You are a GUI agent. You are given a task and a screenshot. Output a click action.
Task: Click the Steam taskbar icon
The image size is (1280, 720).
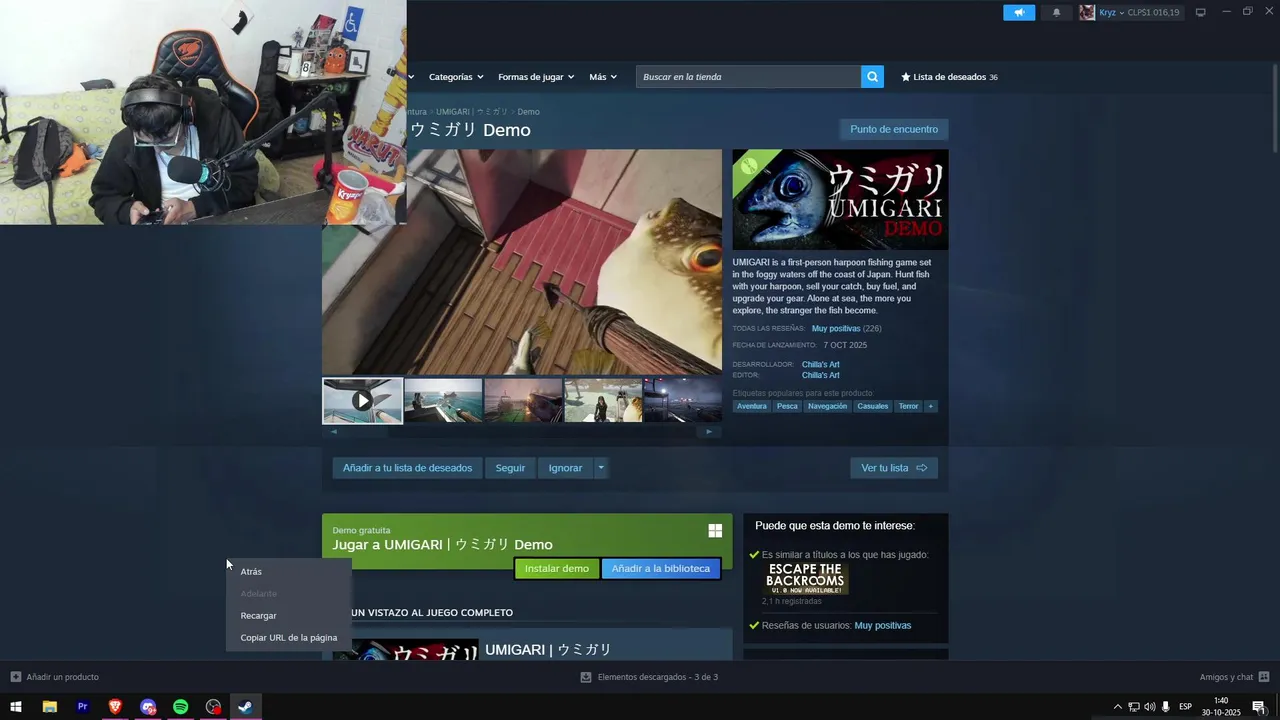[x=245, y=707]
